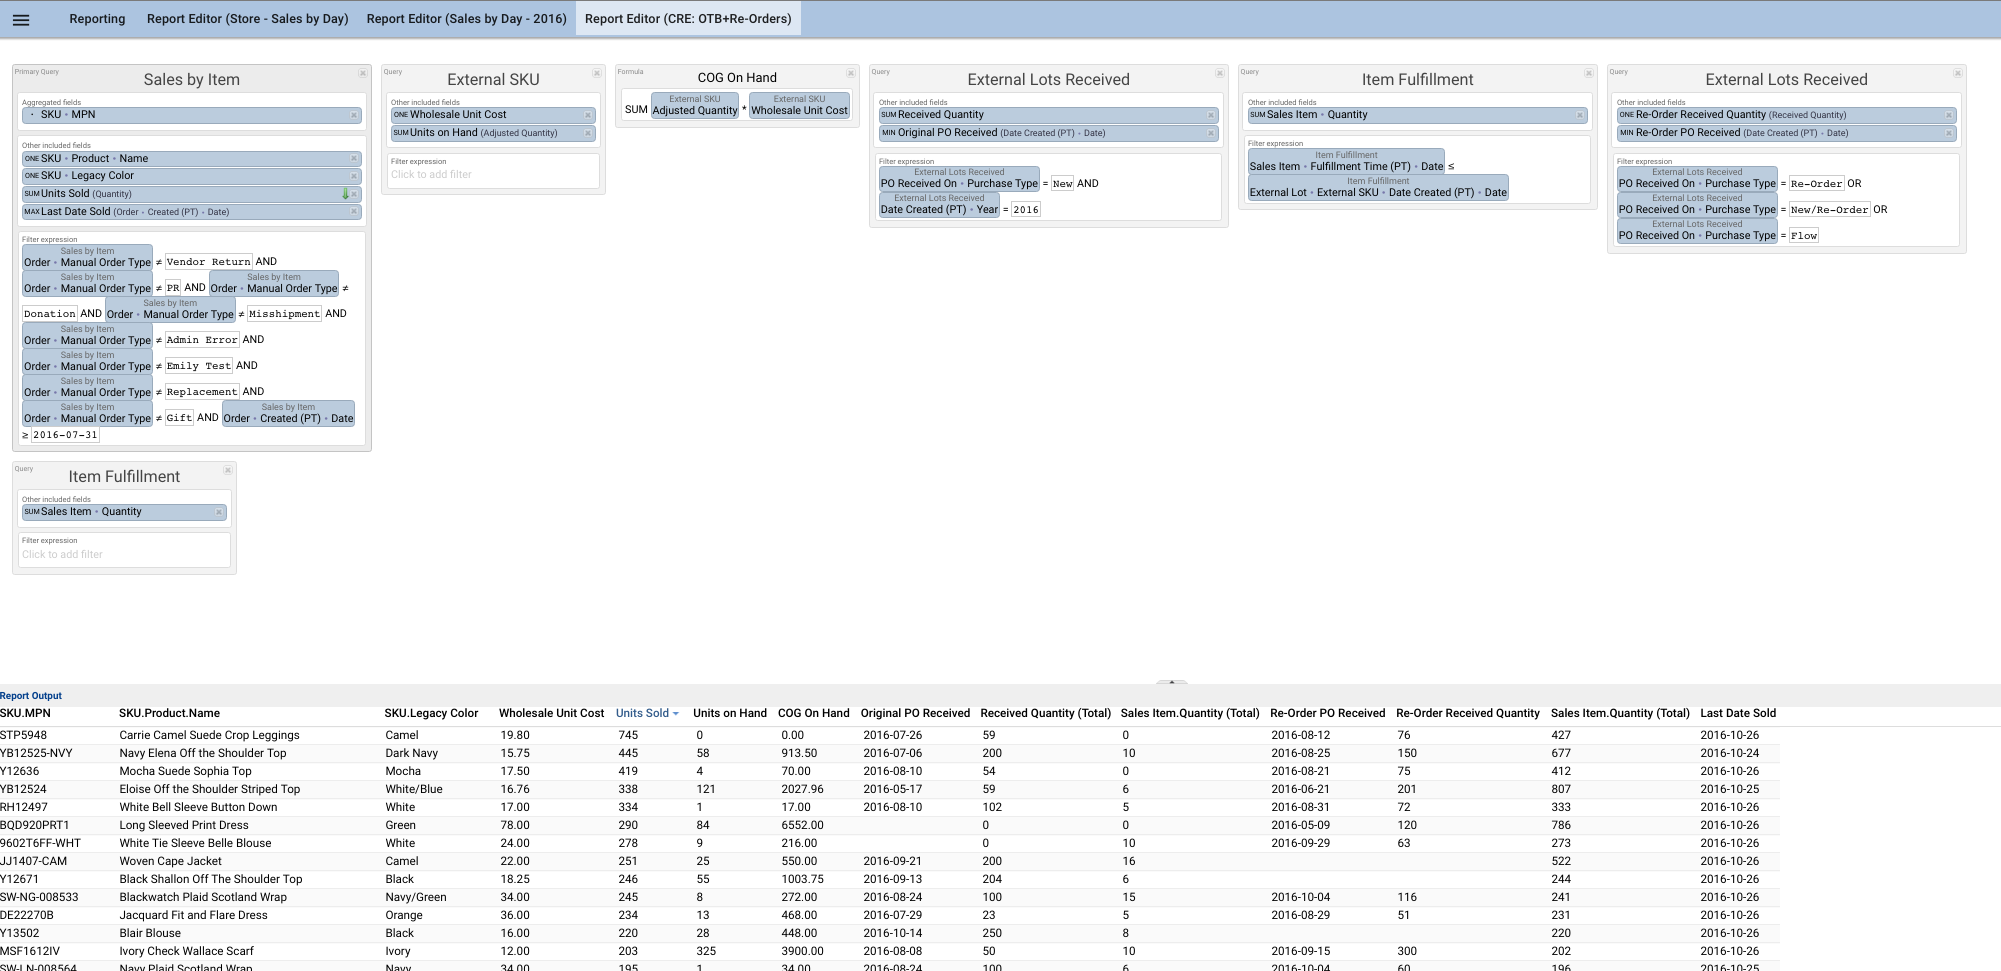Remove the COG On Hand formula panel
The width and height of the screenshot is (2001, 971).
point(851,73)
